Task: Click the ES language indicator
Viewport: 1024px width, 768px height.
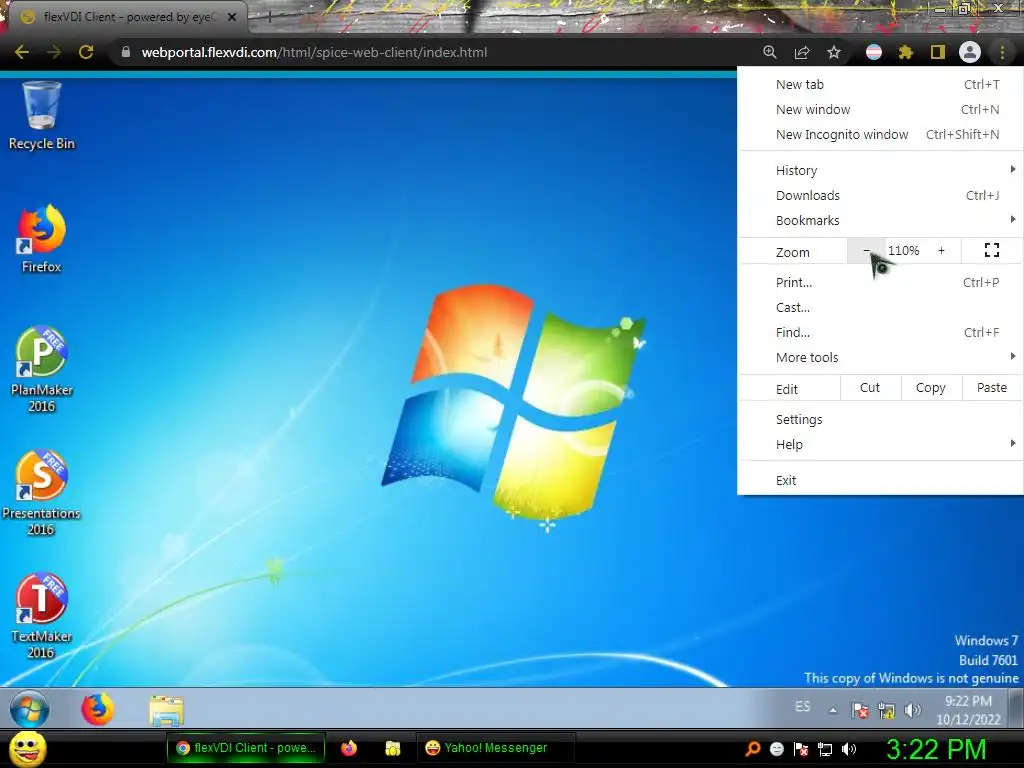Action: [x=803, y=707]
